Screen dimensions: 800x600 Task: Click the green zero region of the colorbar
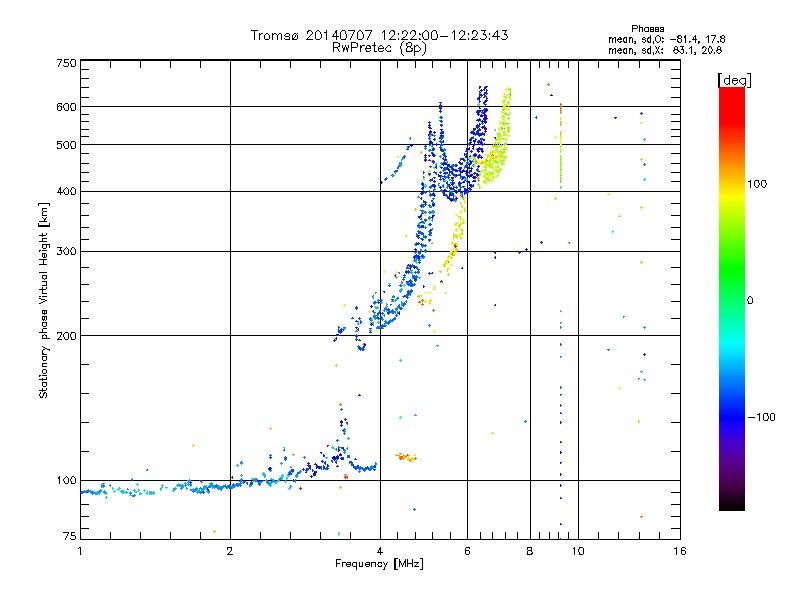(x=732, y=300)
